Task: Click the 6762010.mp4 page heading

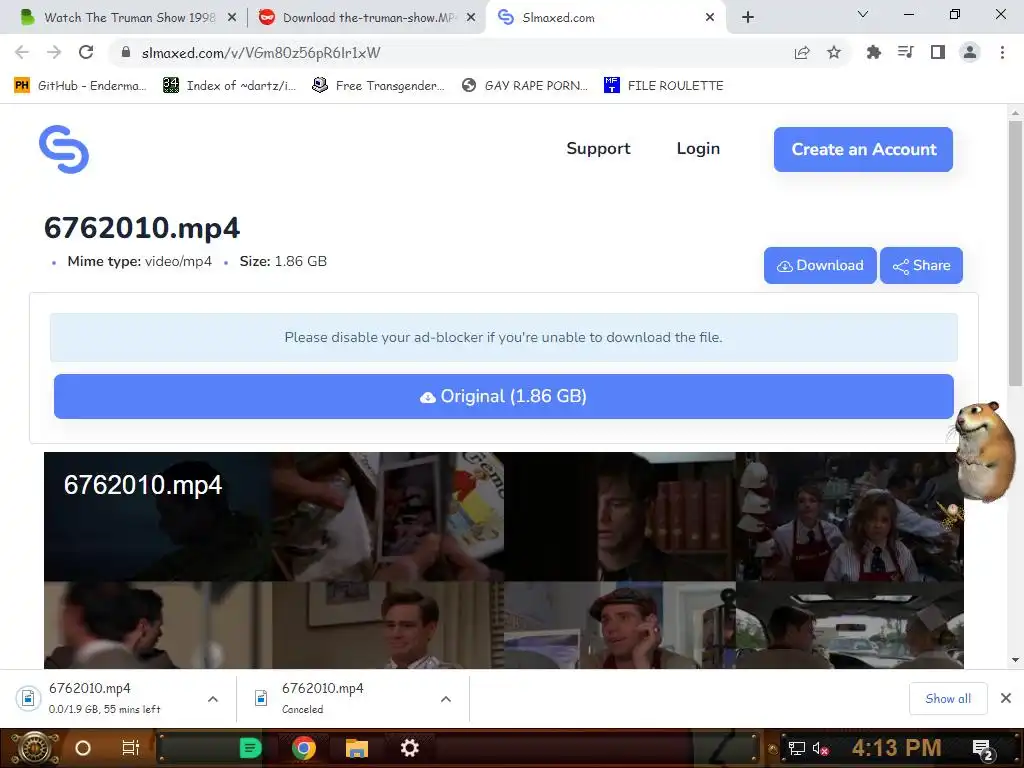Action: (142, 228)
